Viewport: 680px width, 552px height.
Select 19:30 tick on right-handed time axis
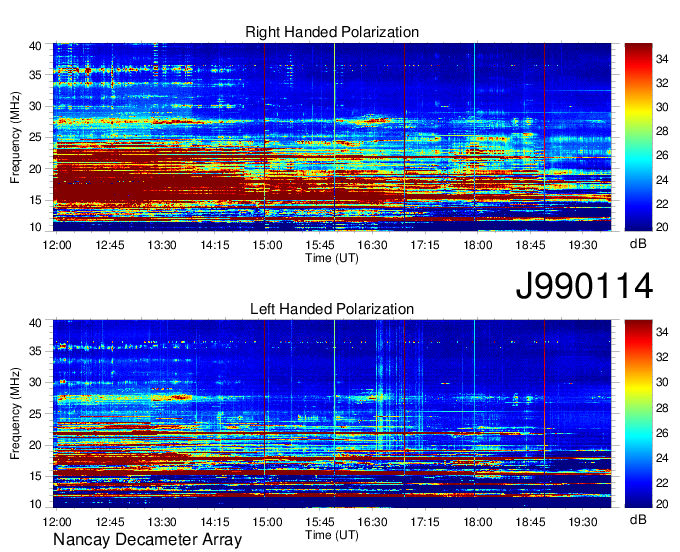click(x=583, y=245)
